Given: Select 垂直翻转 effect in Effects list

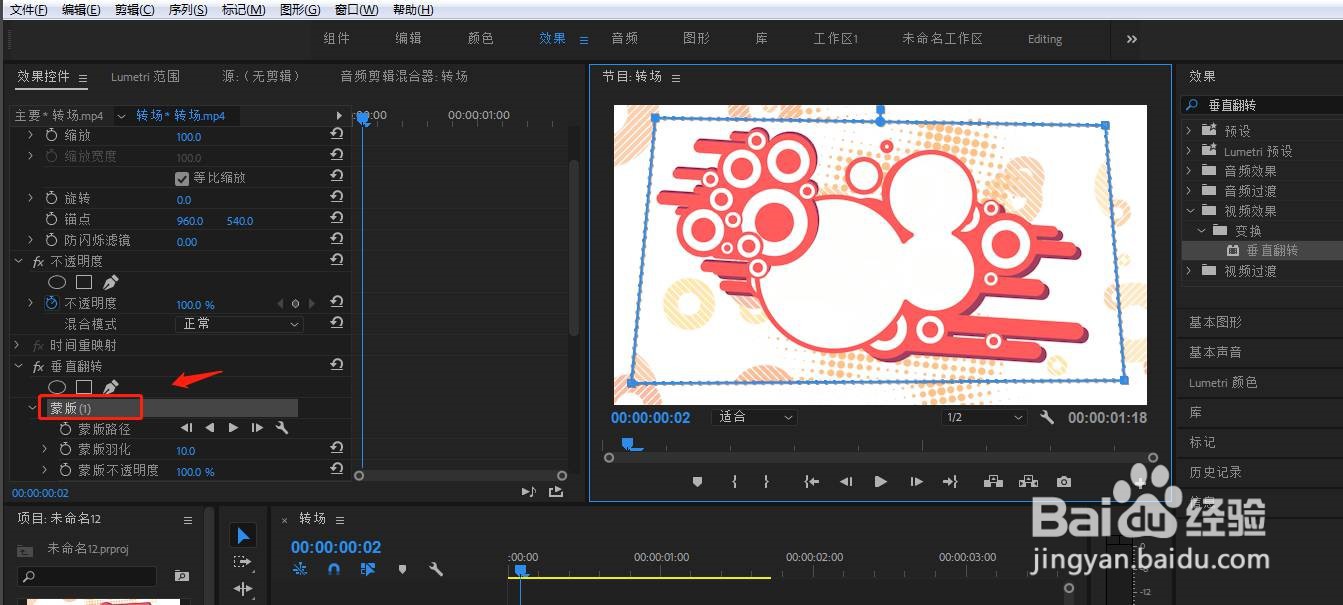Looking at the screenshot, I should (1272, 250).
